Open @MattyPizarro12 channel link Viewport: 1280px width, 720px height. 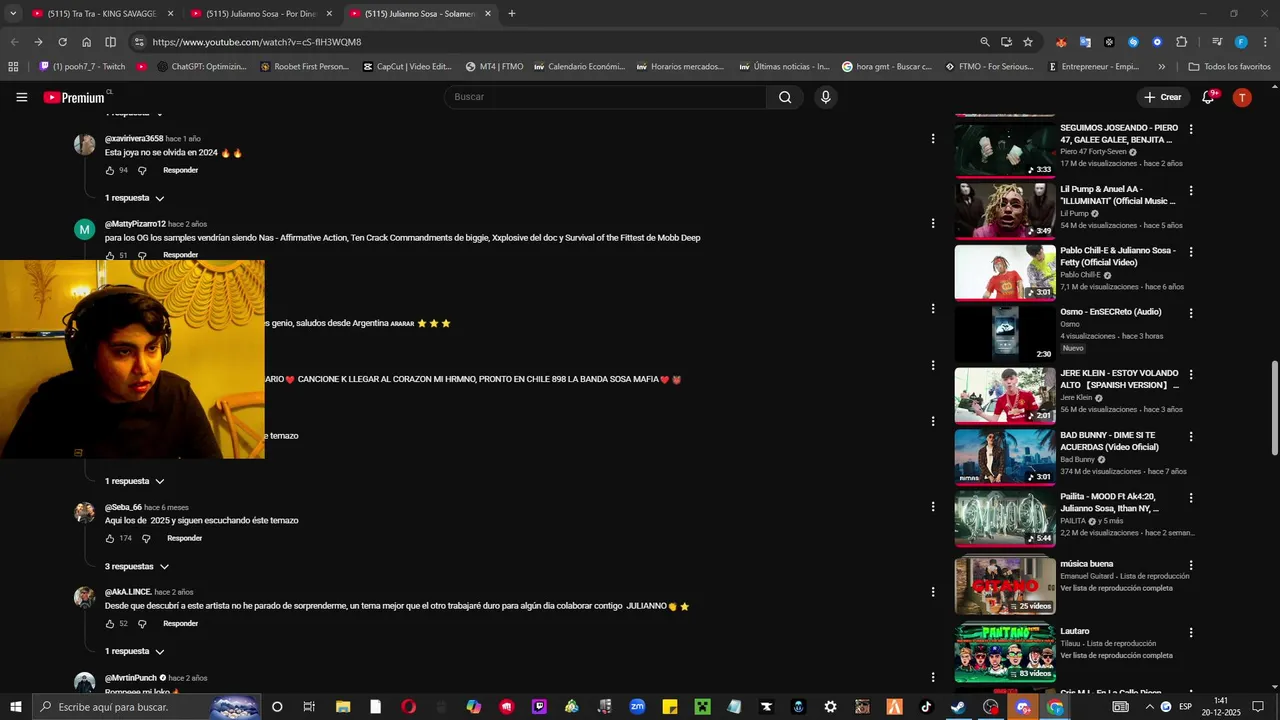coord(135,224)
